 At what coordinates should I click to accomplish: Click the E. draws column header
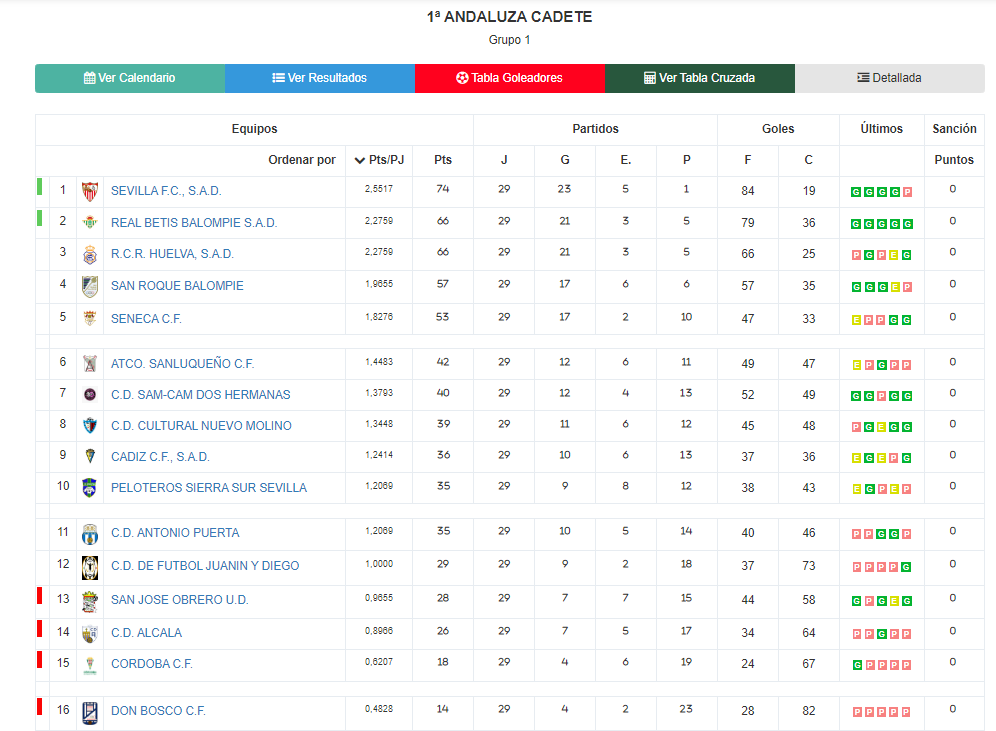pyautogui.click(x=626, y=160)
